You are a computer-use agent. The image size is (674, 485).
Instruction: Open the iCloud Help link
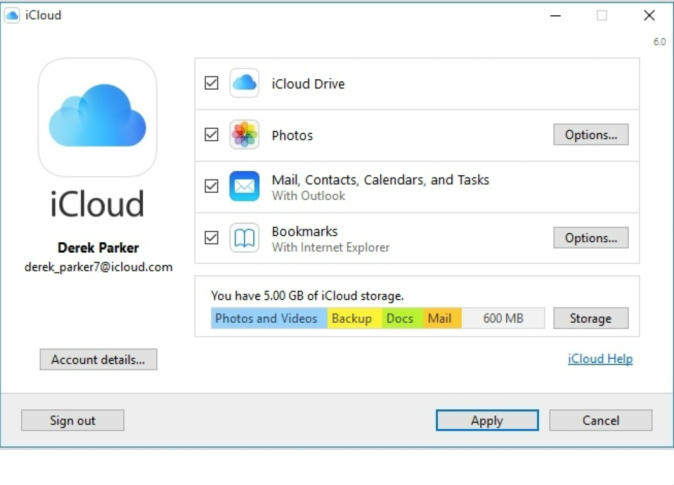(600, 359)
